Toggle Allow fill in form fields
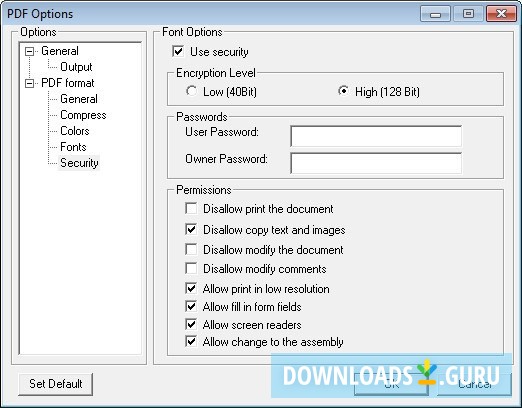Screen dimensions: 522x408 tap(191, 306)
